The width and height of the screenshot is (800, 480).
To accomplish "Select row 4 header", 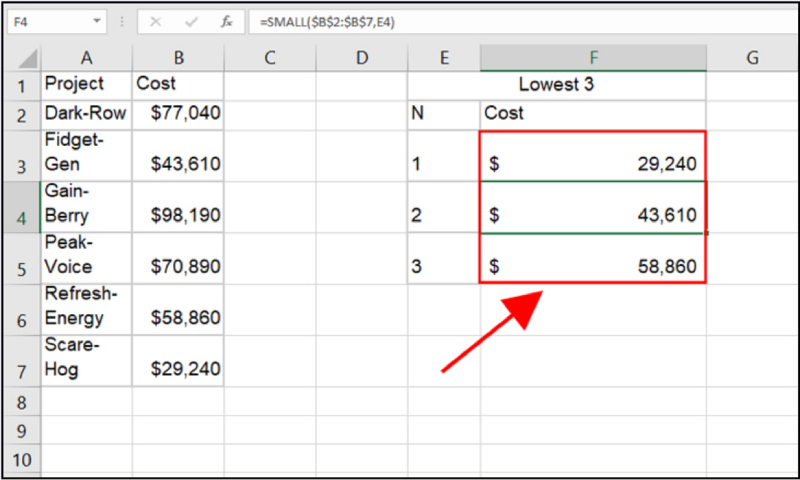I will [22, 208].
